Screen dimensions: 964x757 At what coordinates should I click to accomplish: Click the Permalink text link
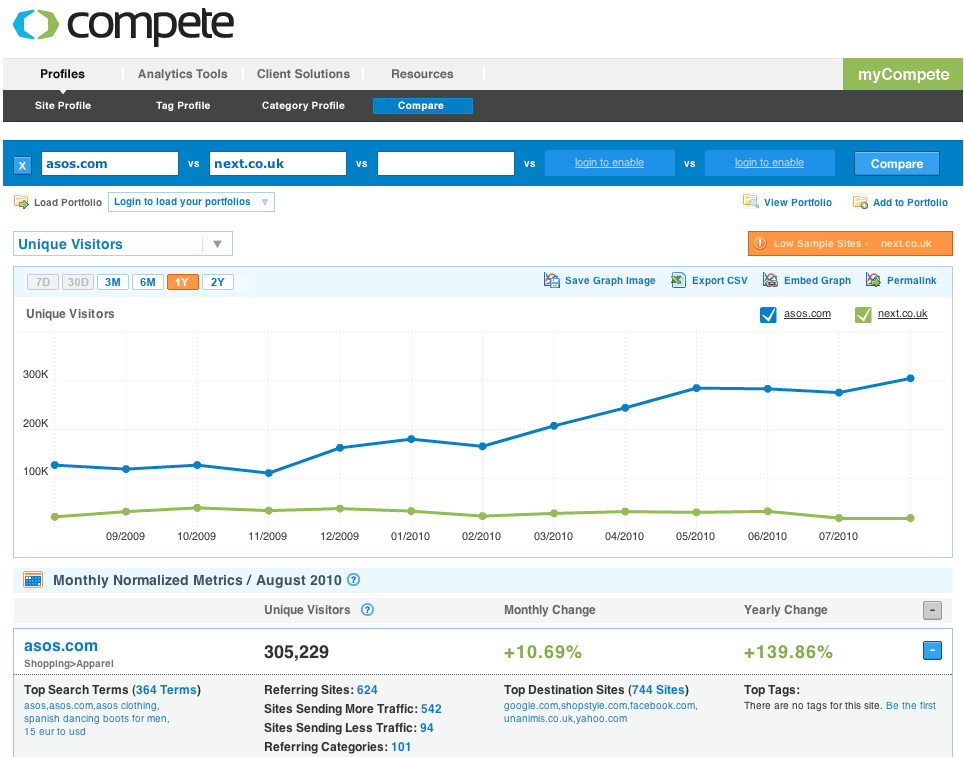pyautogui.click(x=912, y=280)
